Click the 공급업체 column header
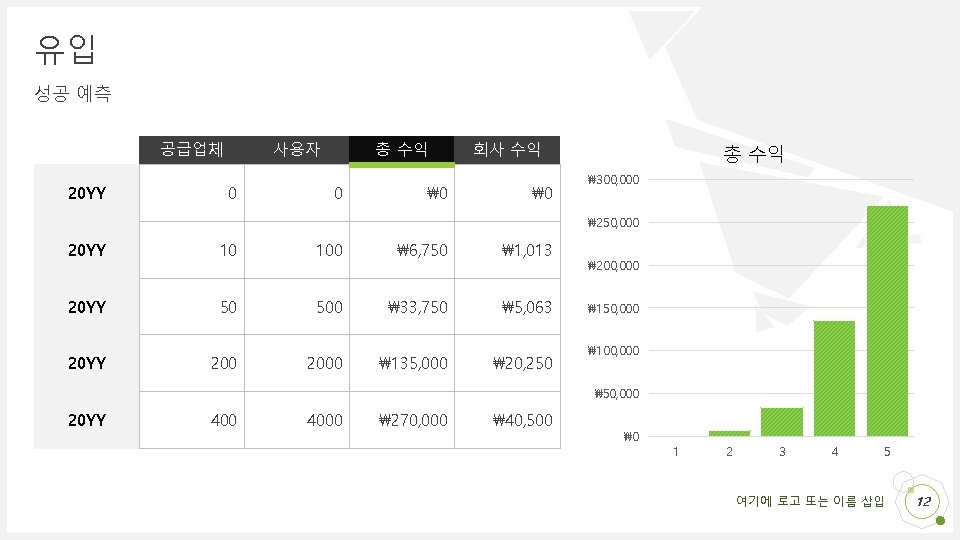960x540 pixels. point(192,149)
